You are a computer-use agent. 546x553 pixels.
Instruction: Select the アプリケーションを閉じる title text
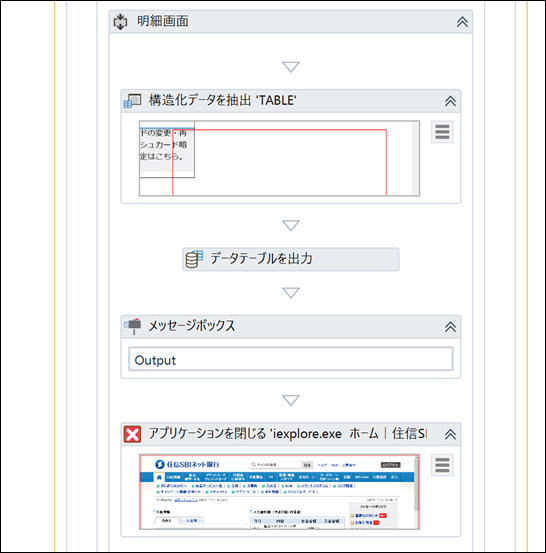pyautogui.click(x=288, y=433)
